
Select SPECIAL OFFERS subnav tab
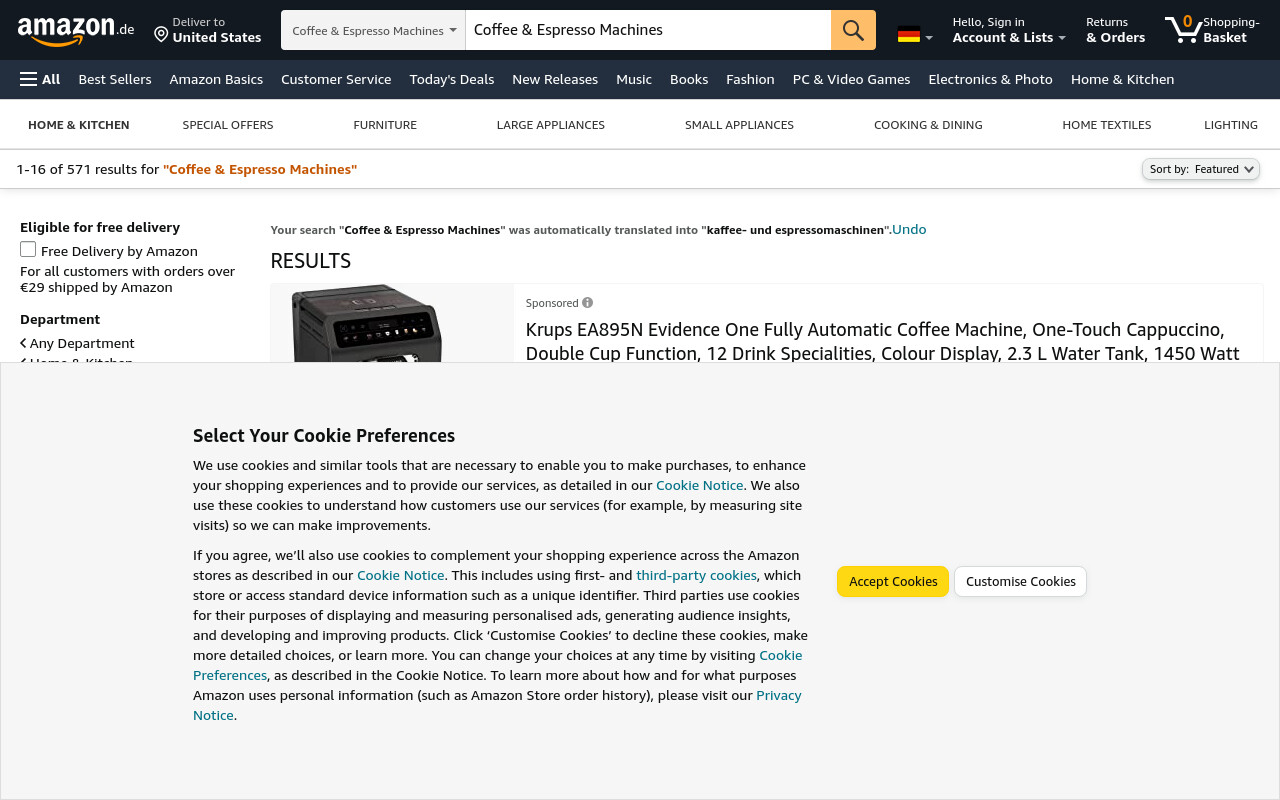(228, 125)
